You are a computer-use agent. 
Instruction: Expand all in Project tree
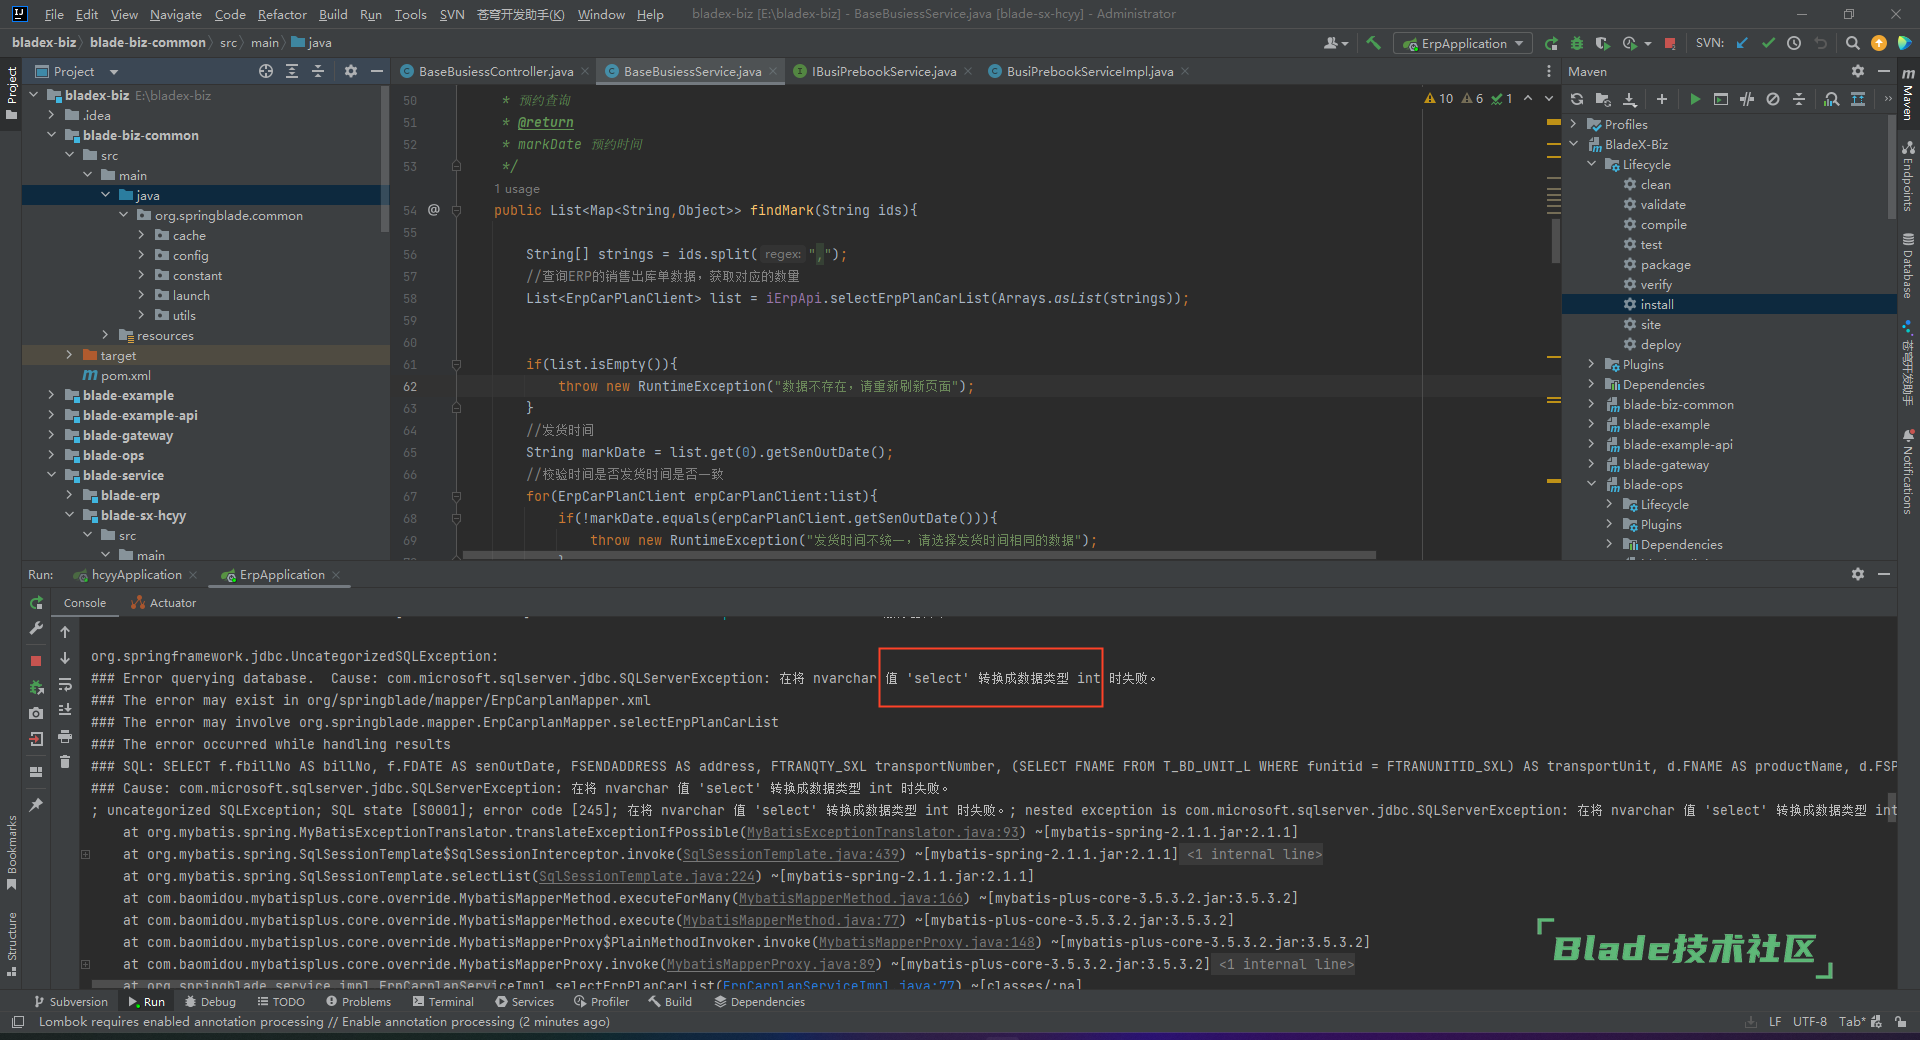click(292, 71)
